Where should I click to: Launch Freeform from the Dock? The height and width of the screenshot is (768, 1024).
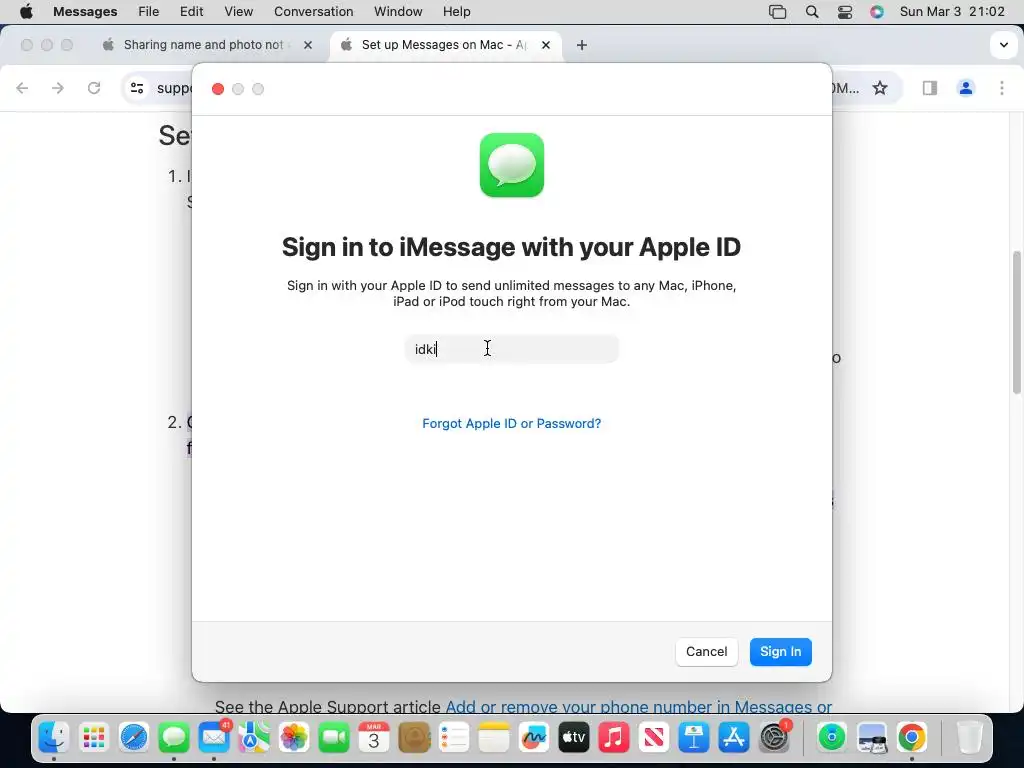tap(534, 737)
